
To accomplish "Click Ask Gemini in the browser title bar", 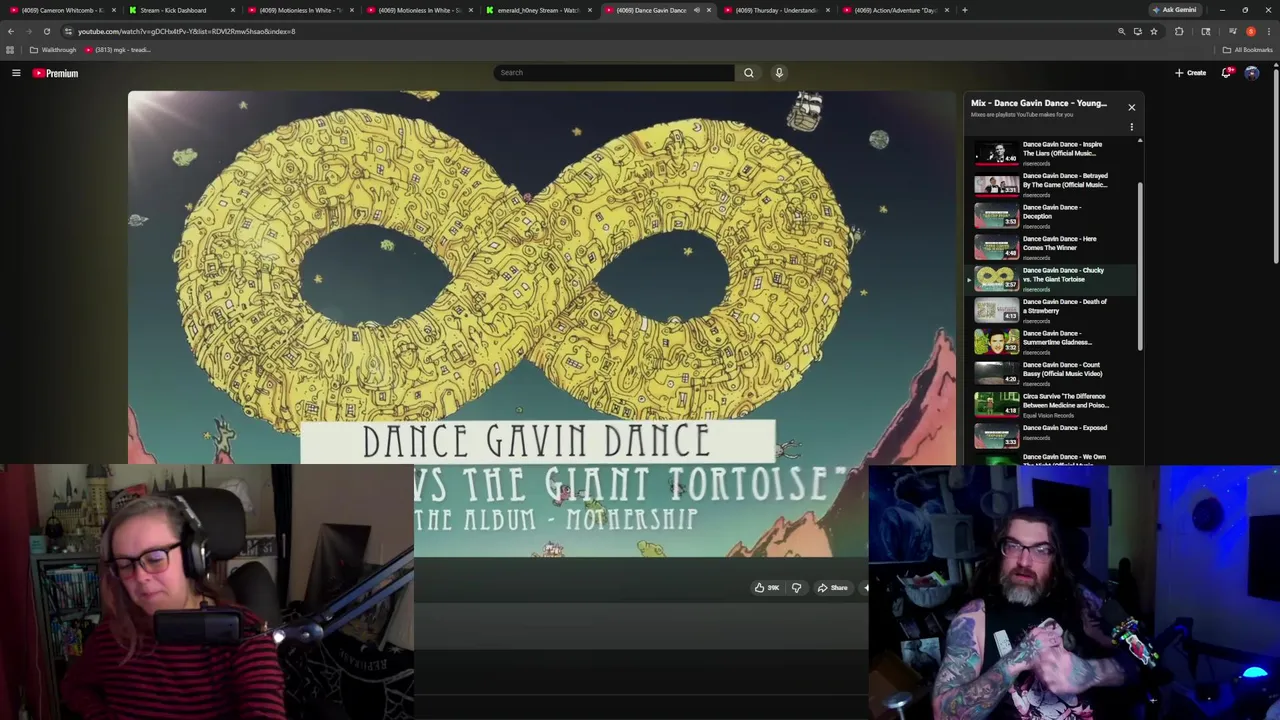I will [1173, 10].
